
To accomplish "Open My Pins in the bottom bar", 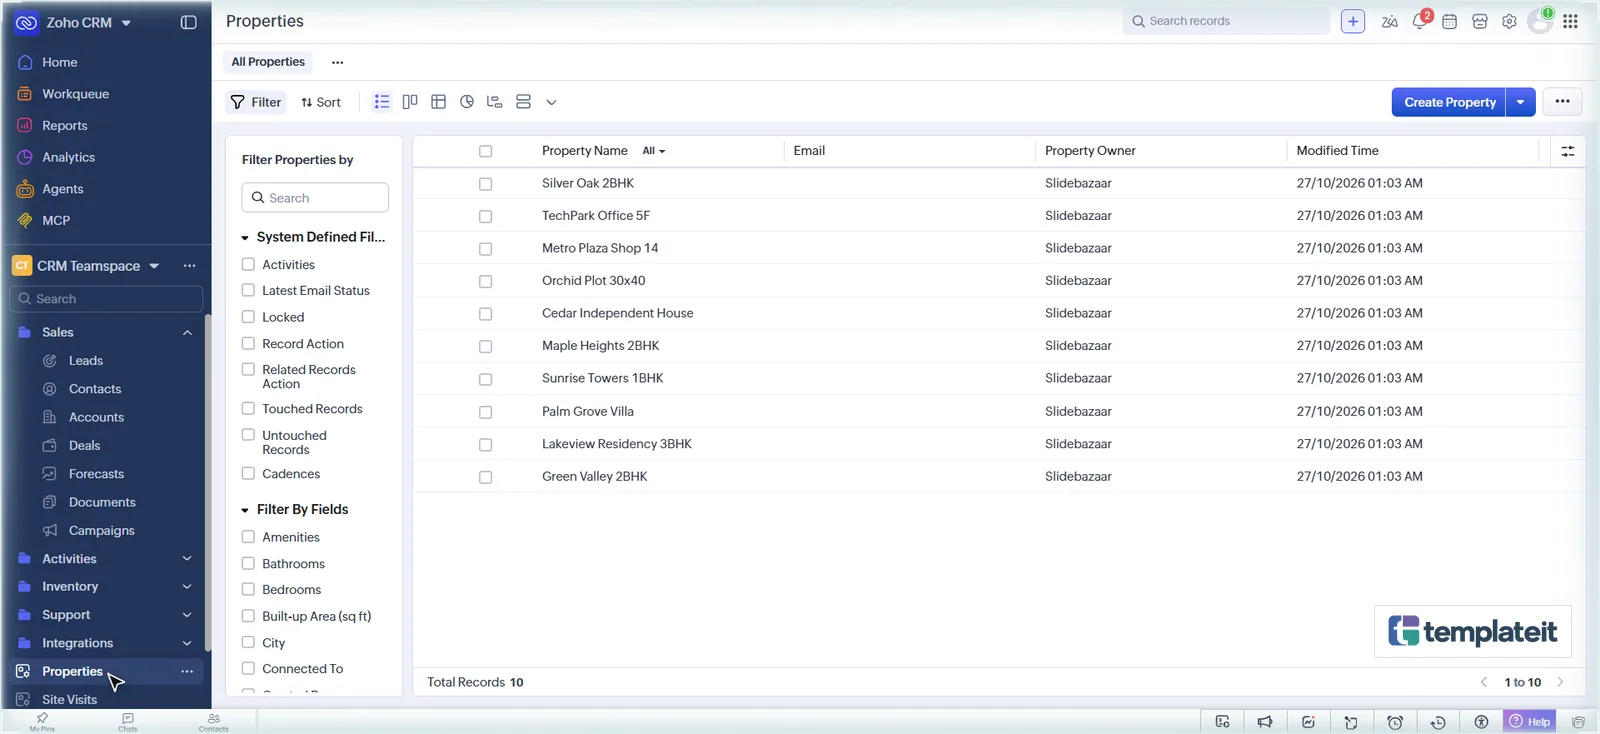I will point(42,722).
